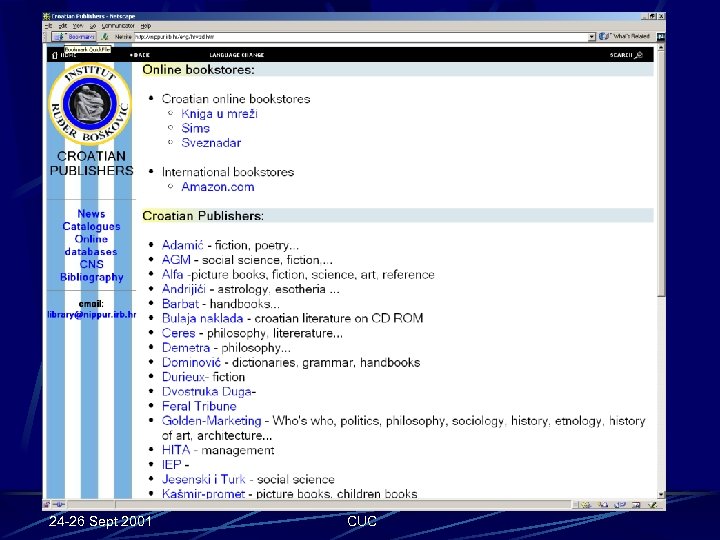The height and width of the screenshot is (540, 720).
Task: Open the Edit menu
Action: (63, 26)
